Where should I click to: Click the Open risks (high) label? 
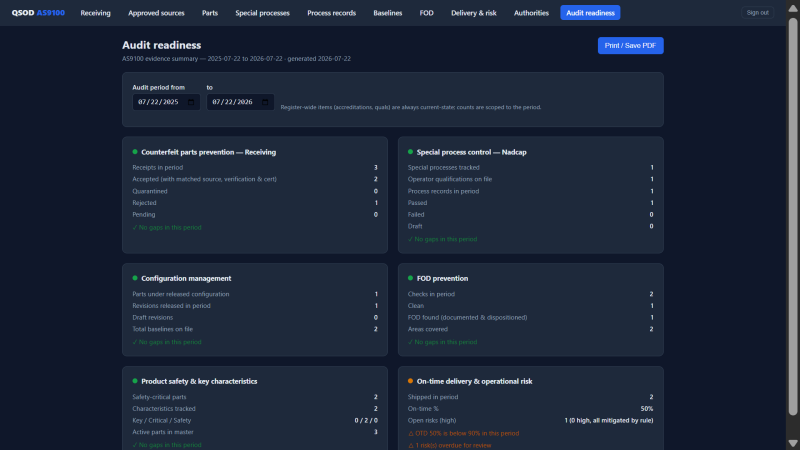click(432, 420)
